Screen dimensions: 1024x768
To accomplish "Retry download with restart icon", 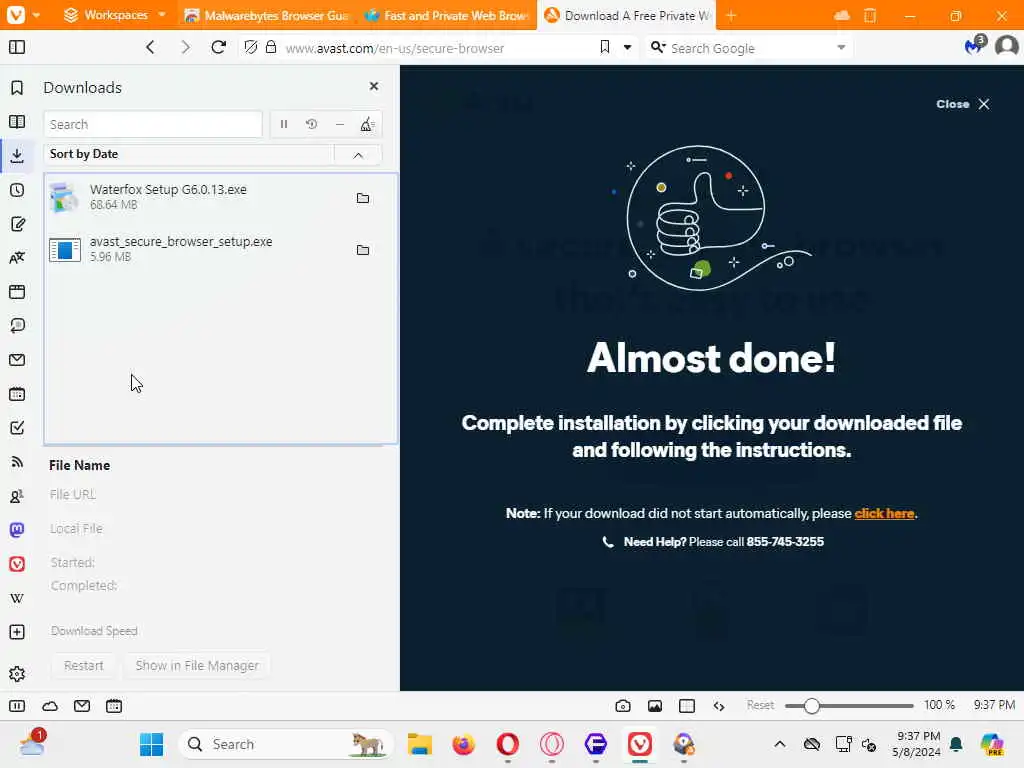I will click(x=312, y=124).
